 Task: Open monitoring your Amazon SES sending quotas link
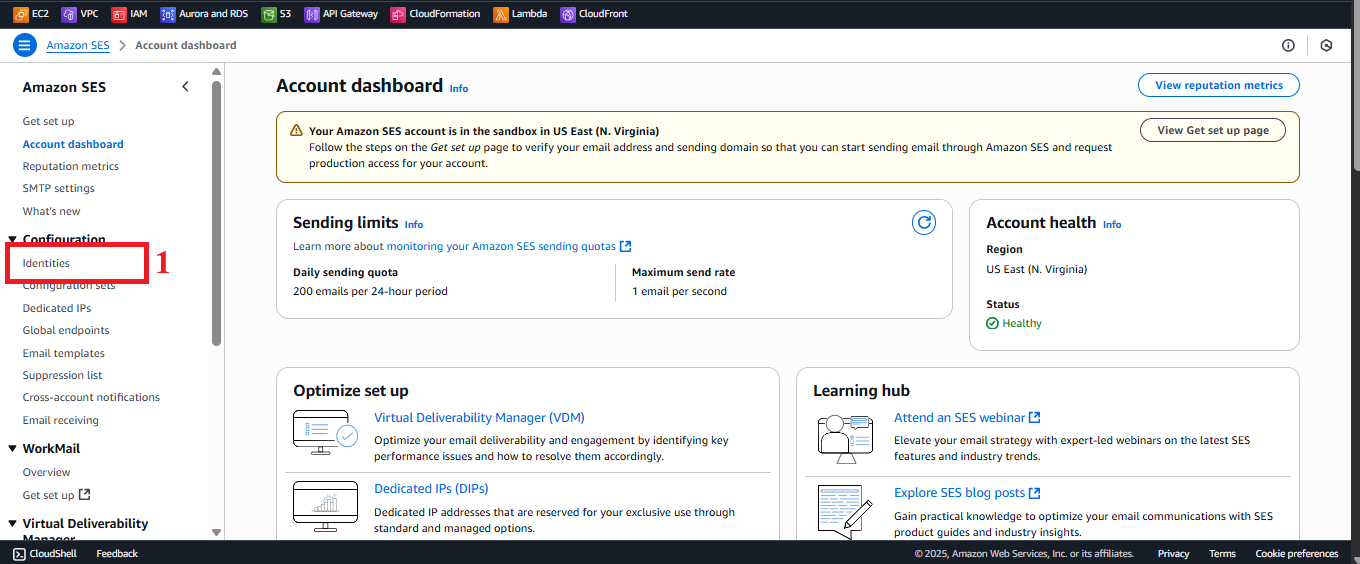509,246
